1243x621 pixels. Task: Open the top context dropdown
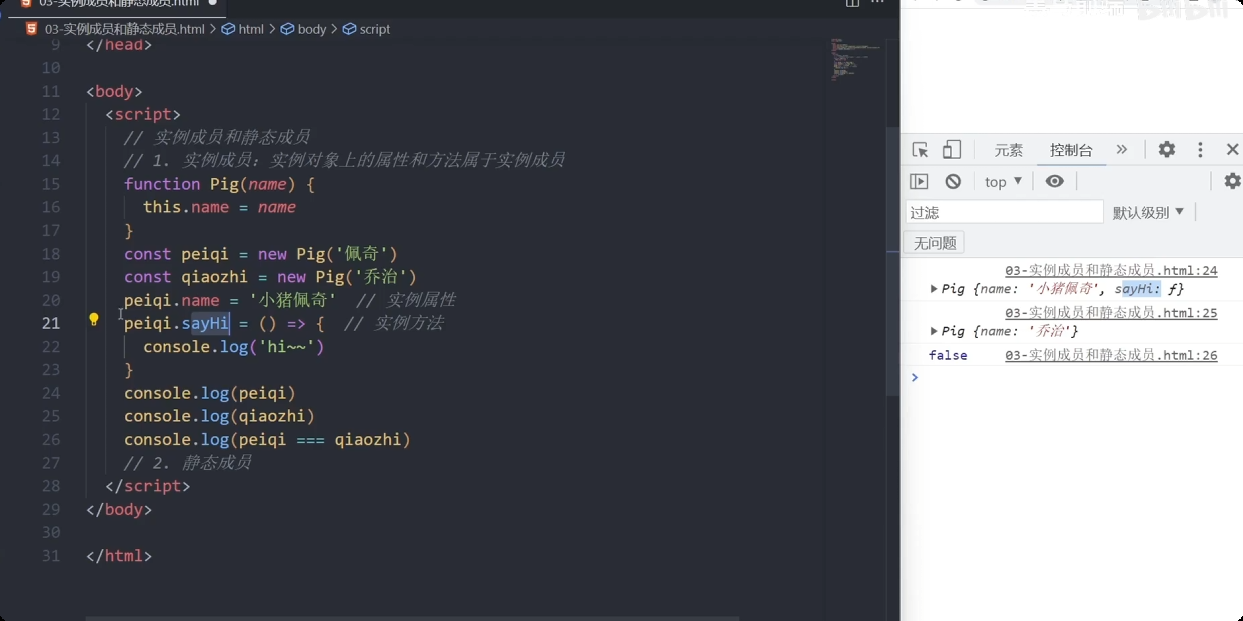tap(1003, 181)
